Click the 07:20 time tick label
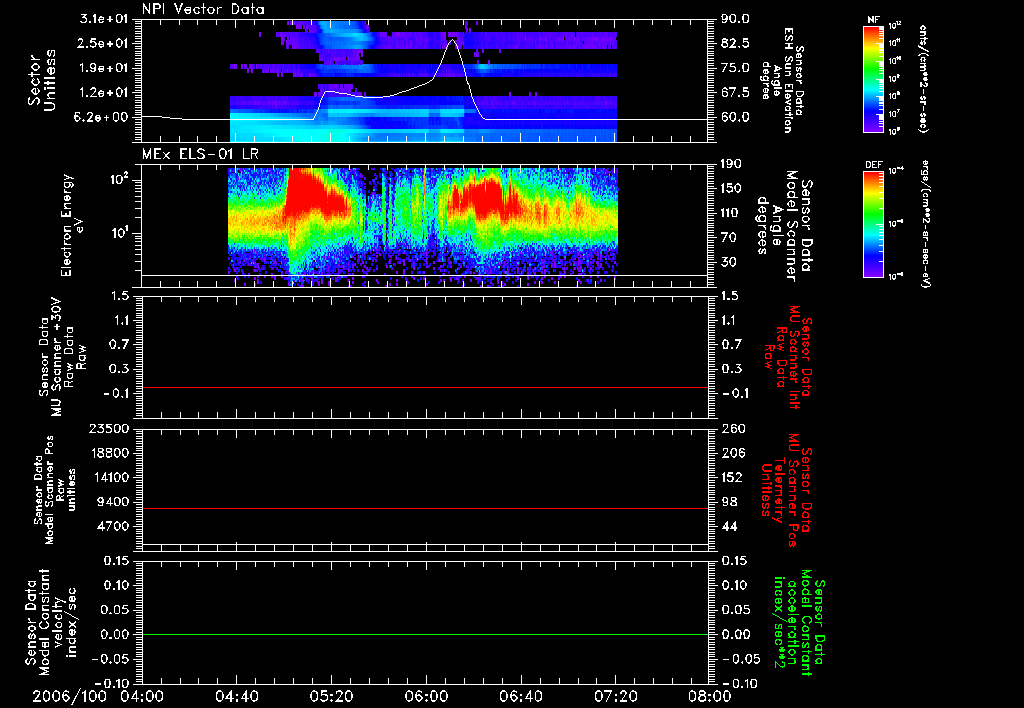This screenshot has width=1024, height=708. 615,696
